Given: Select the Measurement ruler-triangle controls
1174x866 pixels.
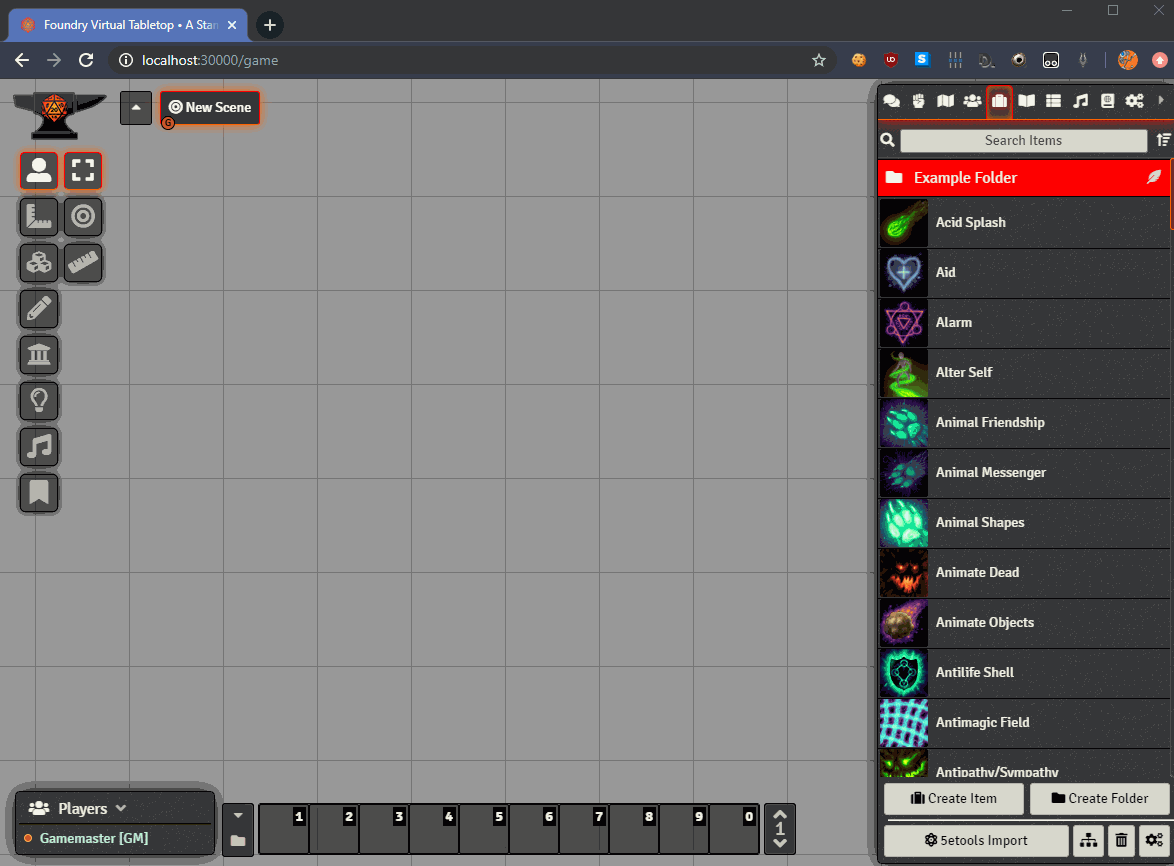Looking at the screenshot, I should tap(39, 217).
